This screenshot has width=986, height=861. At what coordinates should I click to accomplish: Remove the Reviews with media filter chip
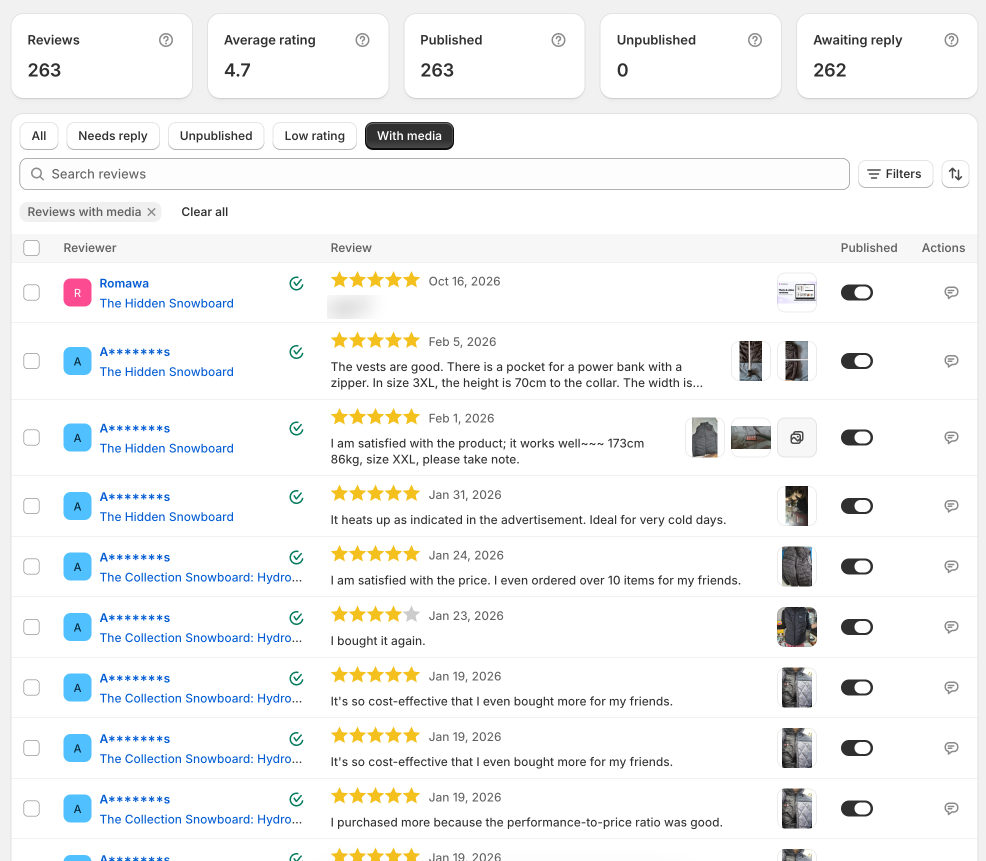pyautogui.click(x=152, y=212)
